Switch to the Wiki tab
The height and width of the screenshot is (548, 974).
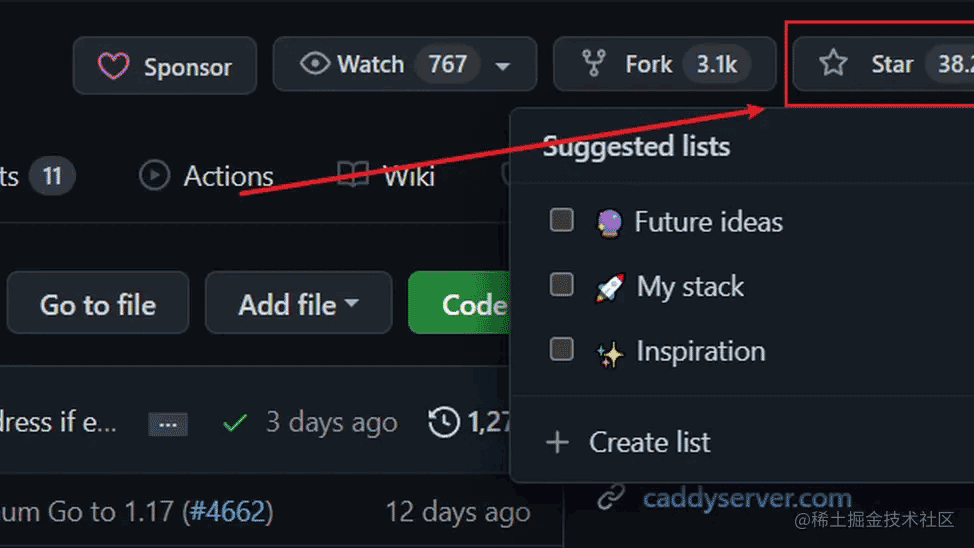pos(408,177)
